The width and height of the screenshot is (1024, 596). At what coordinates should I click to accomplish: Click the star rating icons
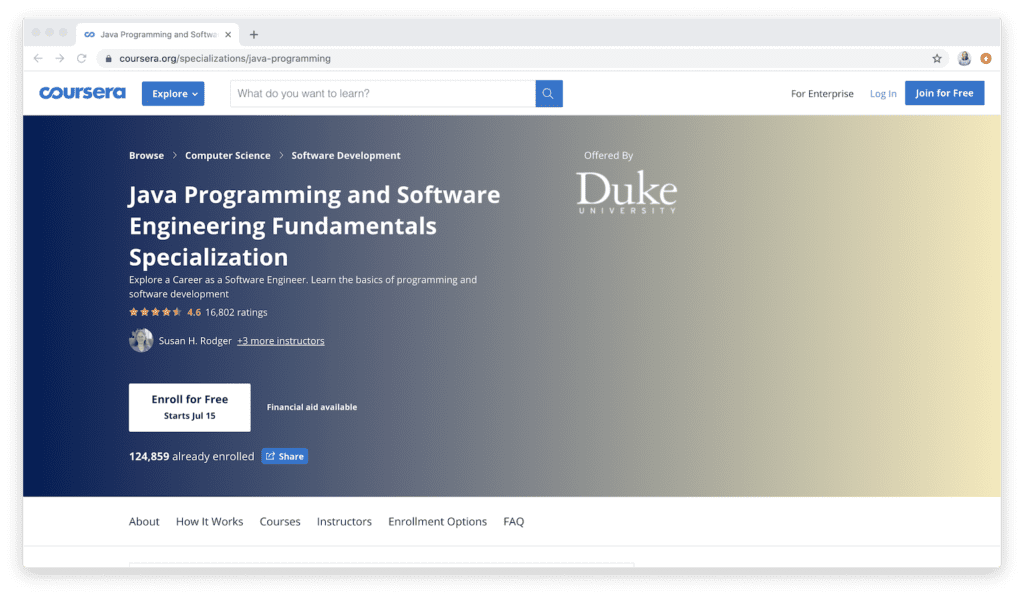tap(155, 312)
